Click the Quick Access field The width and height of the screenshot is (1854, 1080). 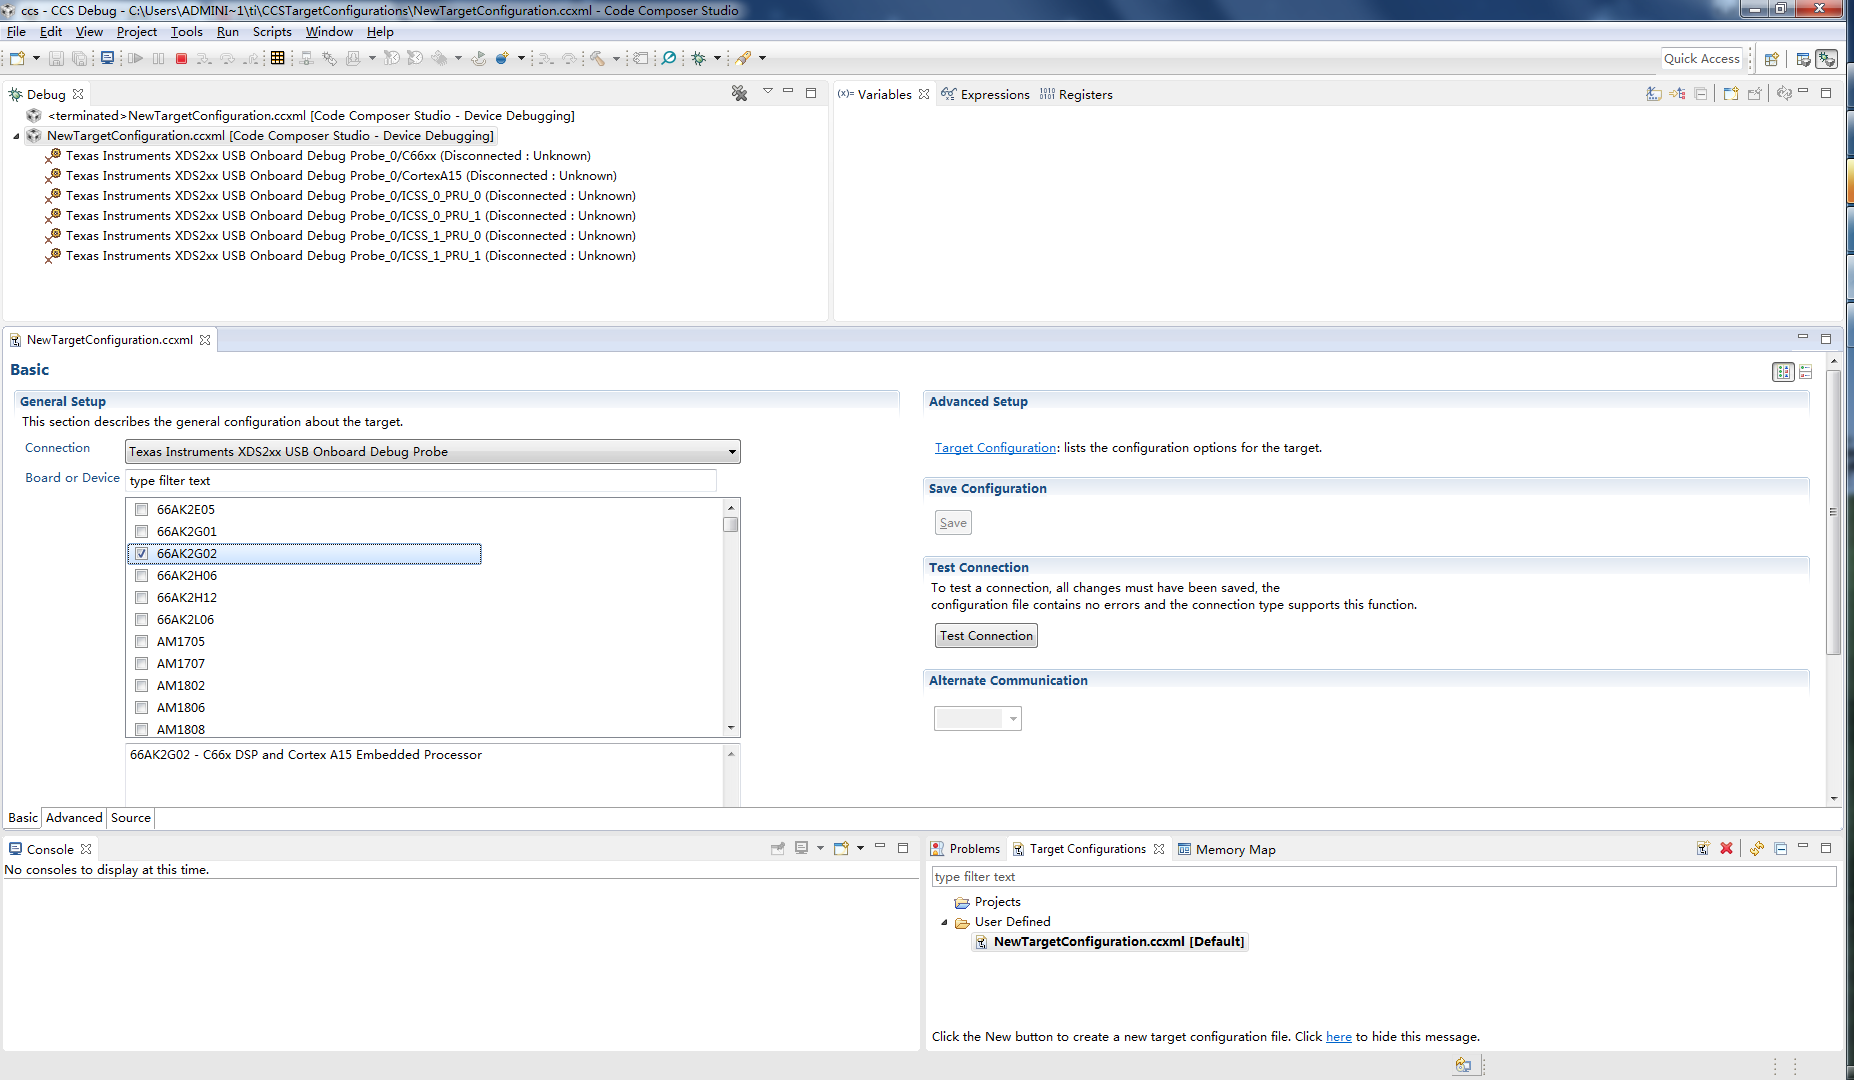1702,59
